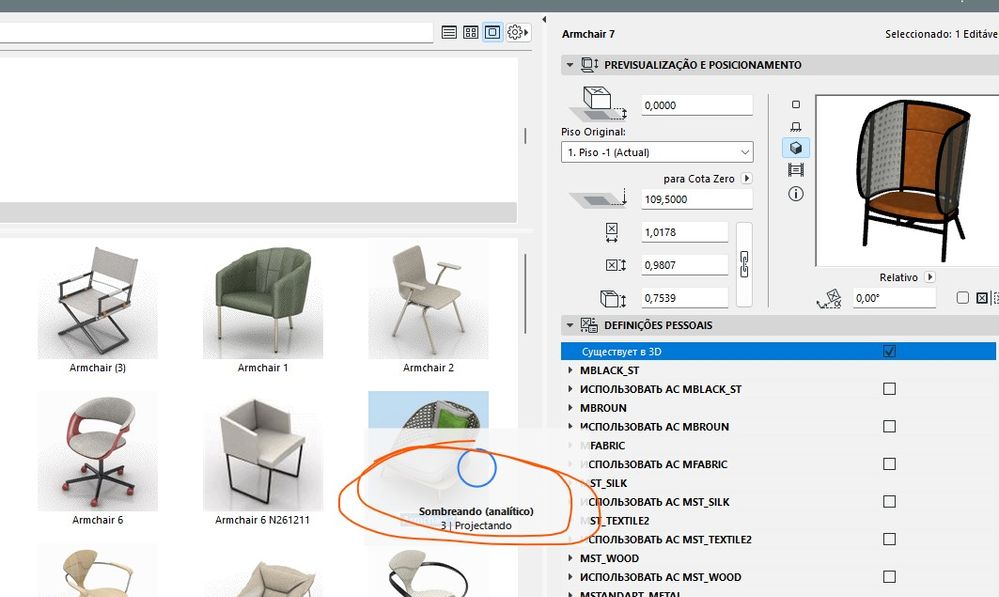
Task: Edit the 109,5000 elevation value field
Action: [697, 198]
